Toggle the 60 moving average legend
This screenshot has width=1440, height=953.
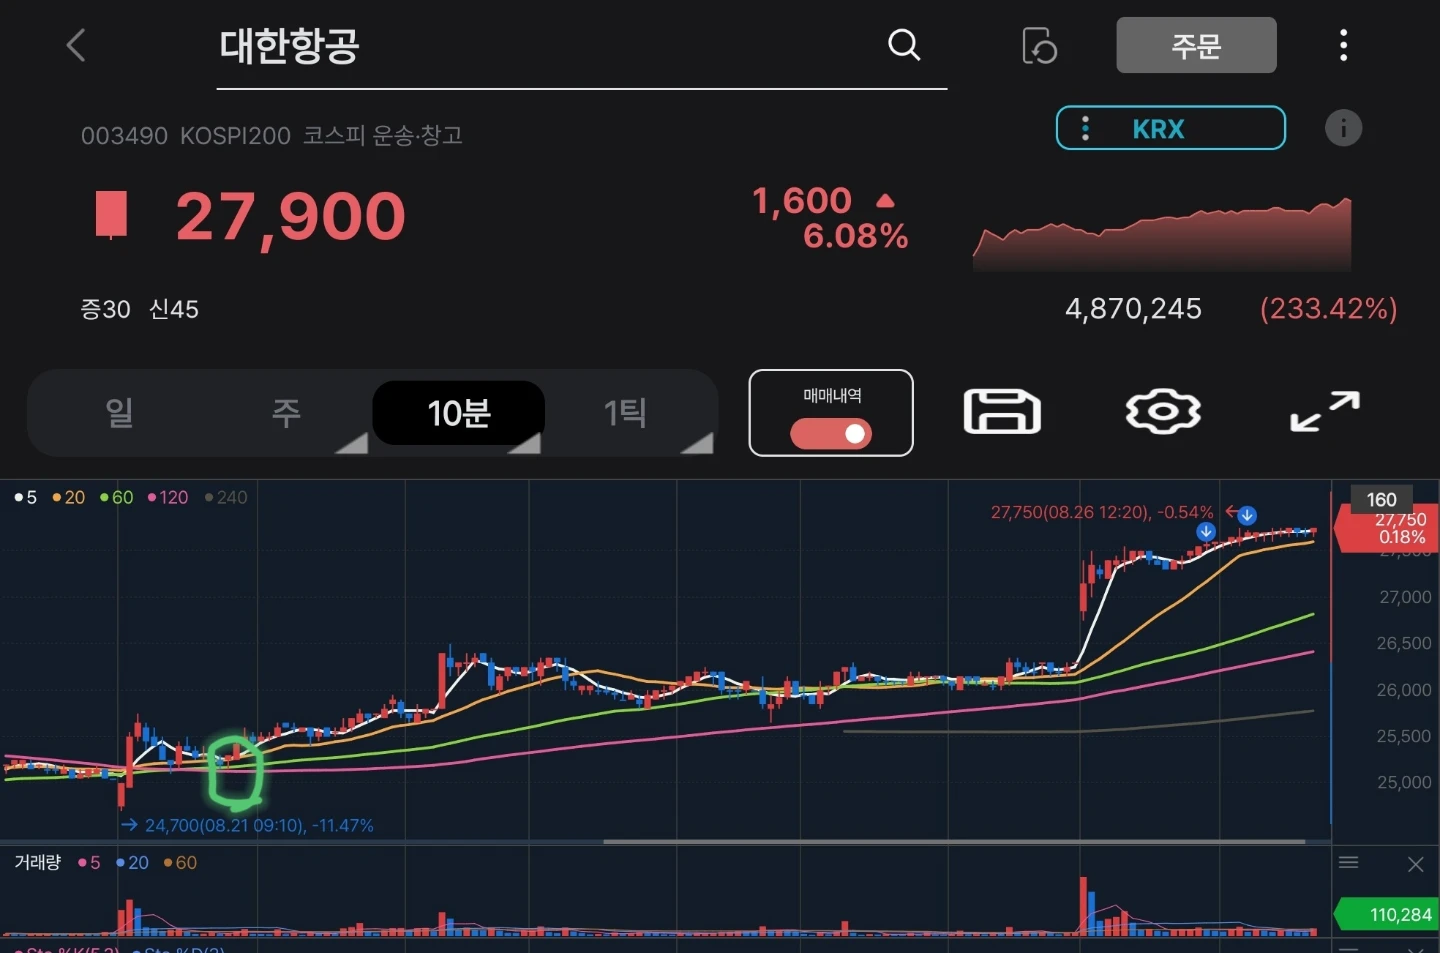(x=117, y=497)
